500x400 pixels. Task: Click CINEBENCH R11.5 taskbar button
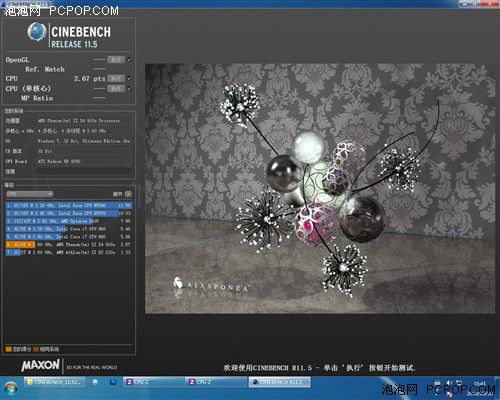point(280,382)
